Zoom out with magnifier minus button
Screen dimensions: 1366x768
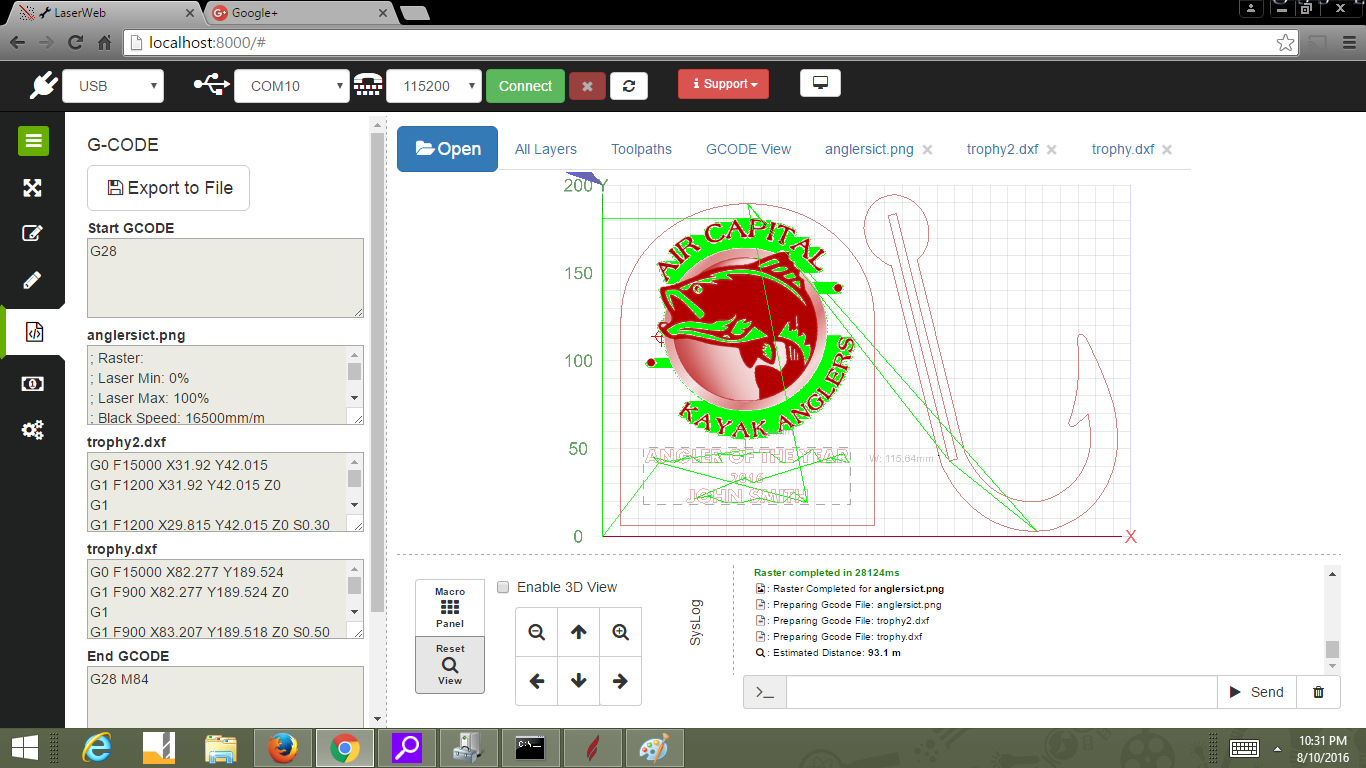click(537, 632)
